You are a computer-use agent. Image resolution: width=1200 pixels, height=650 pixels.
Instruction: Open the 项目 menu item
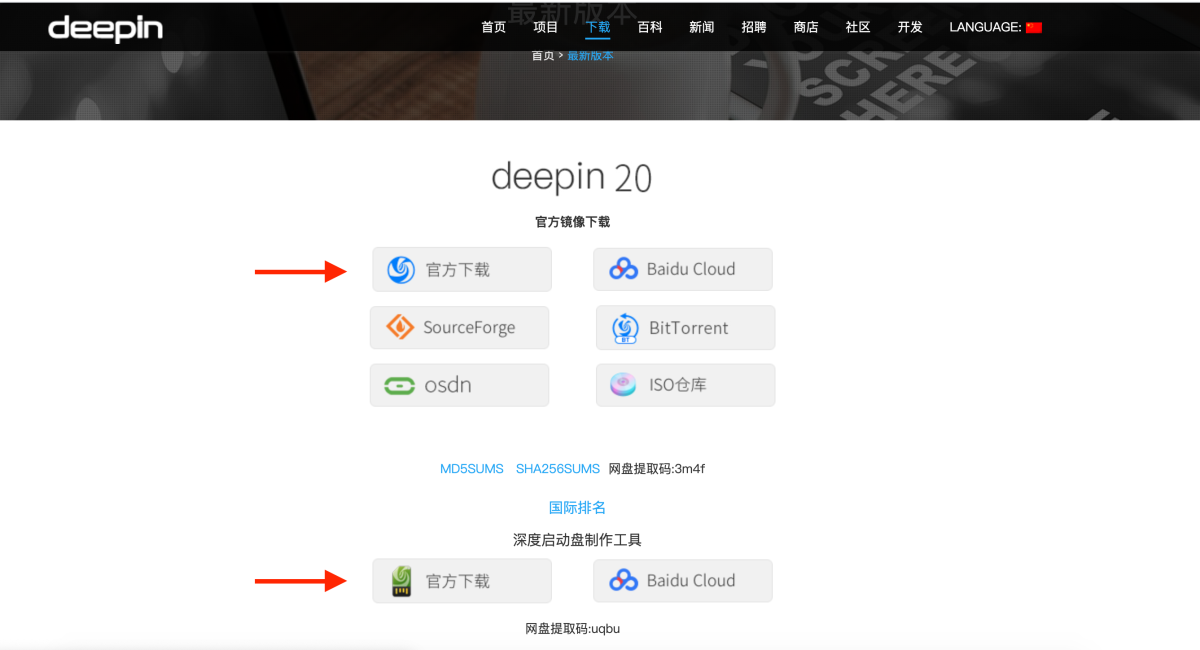[546, 27]
